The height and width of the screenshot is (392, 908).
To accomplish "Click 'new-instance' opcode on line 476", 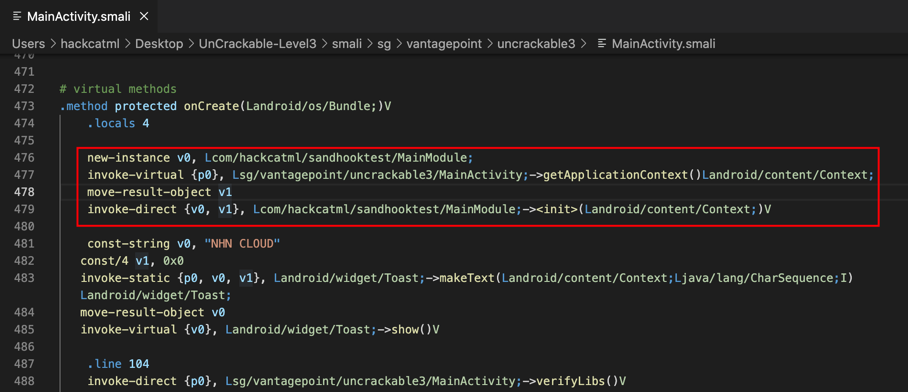I will [129, 157].
